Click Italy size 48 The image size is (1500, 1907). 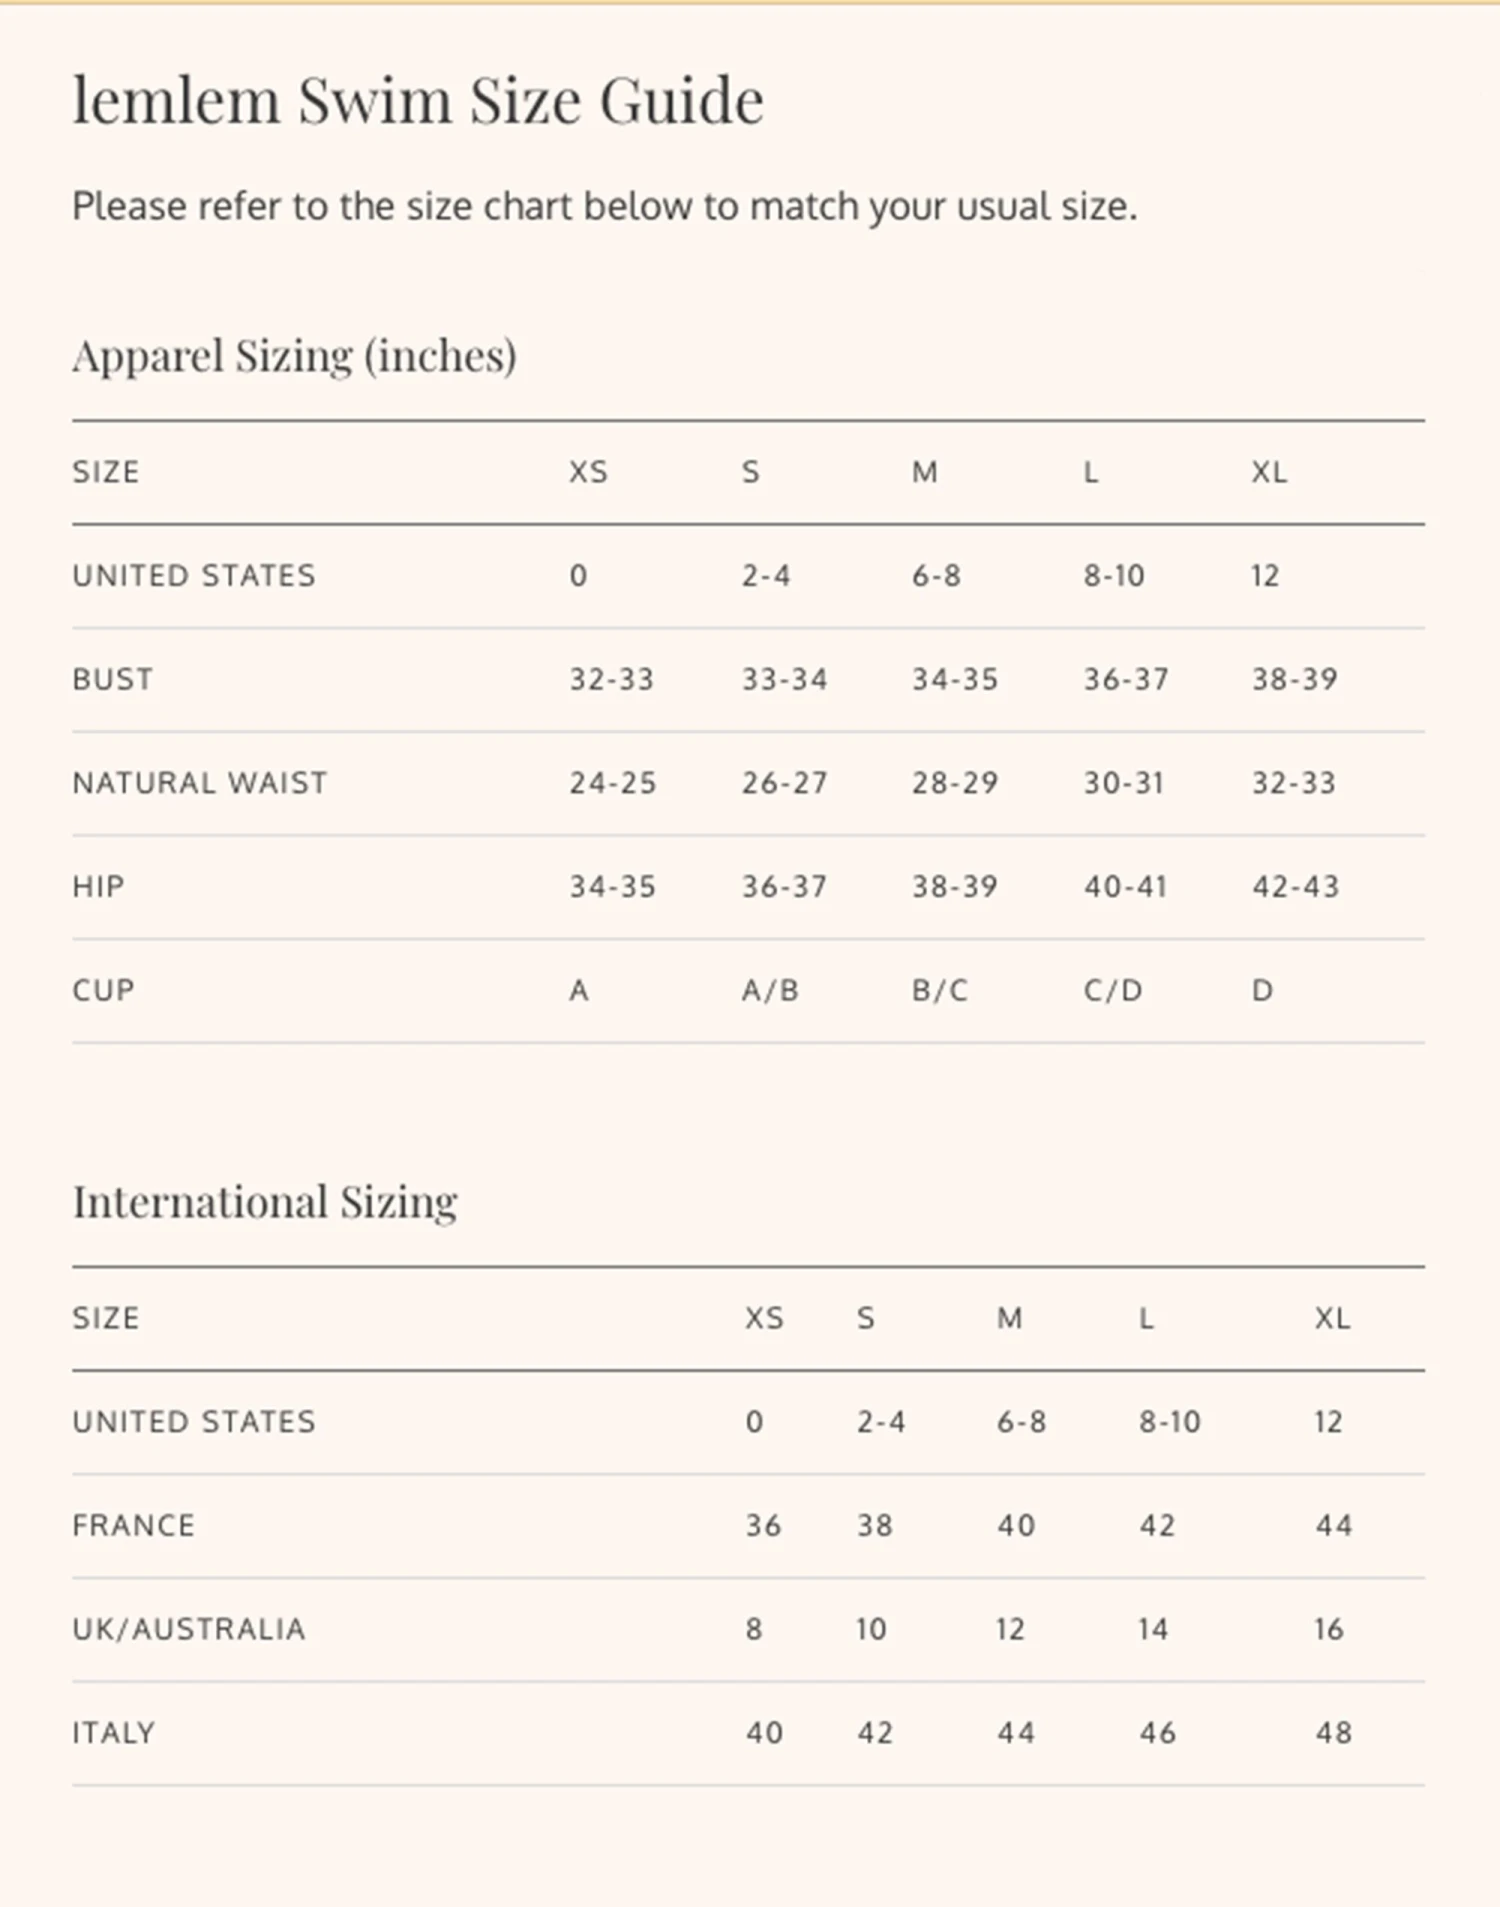tap(1333, 1733)
